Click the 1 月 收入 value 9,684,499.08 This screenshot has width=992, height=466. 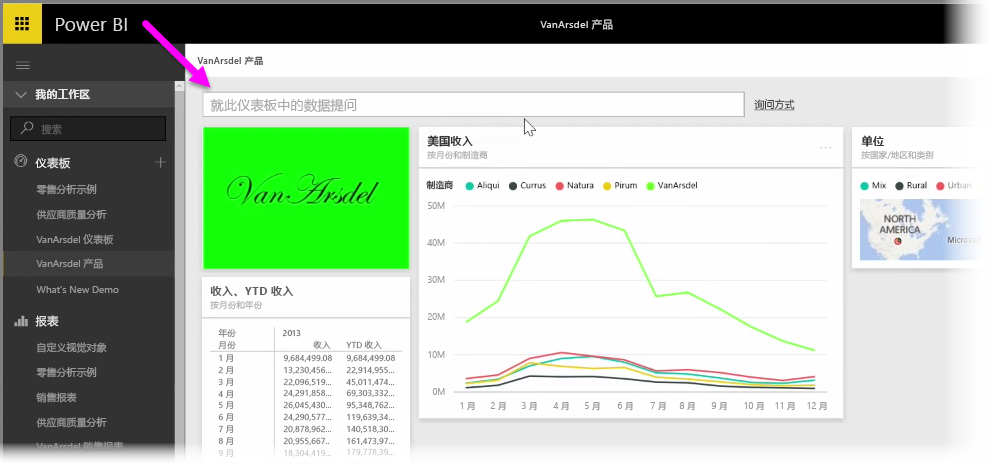[307, 358]
